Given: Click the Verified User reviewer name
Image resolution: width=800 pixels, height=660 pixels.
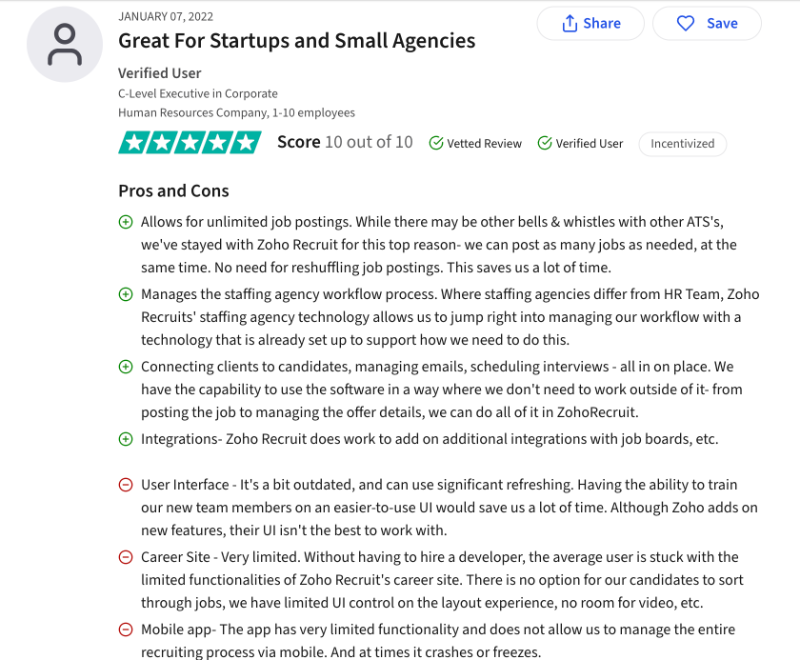Looking at the screenshot, I should coord(159,73).
